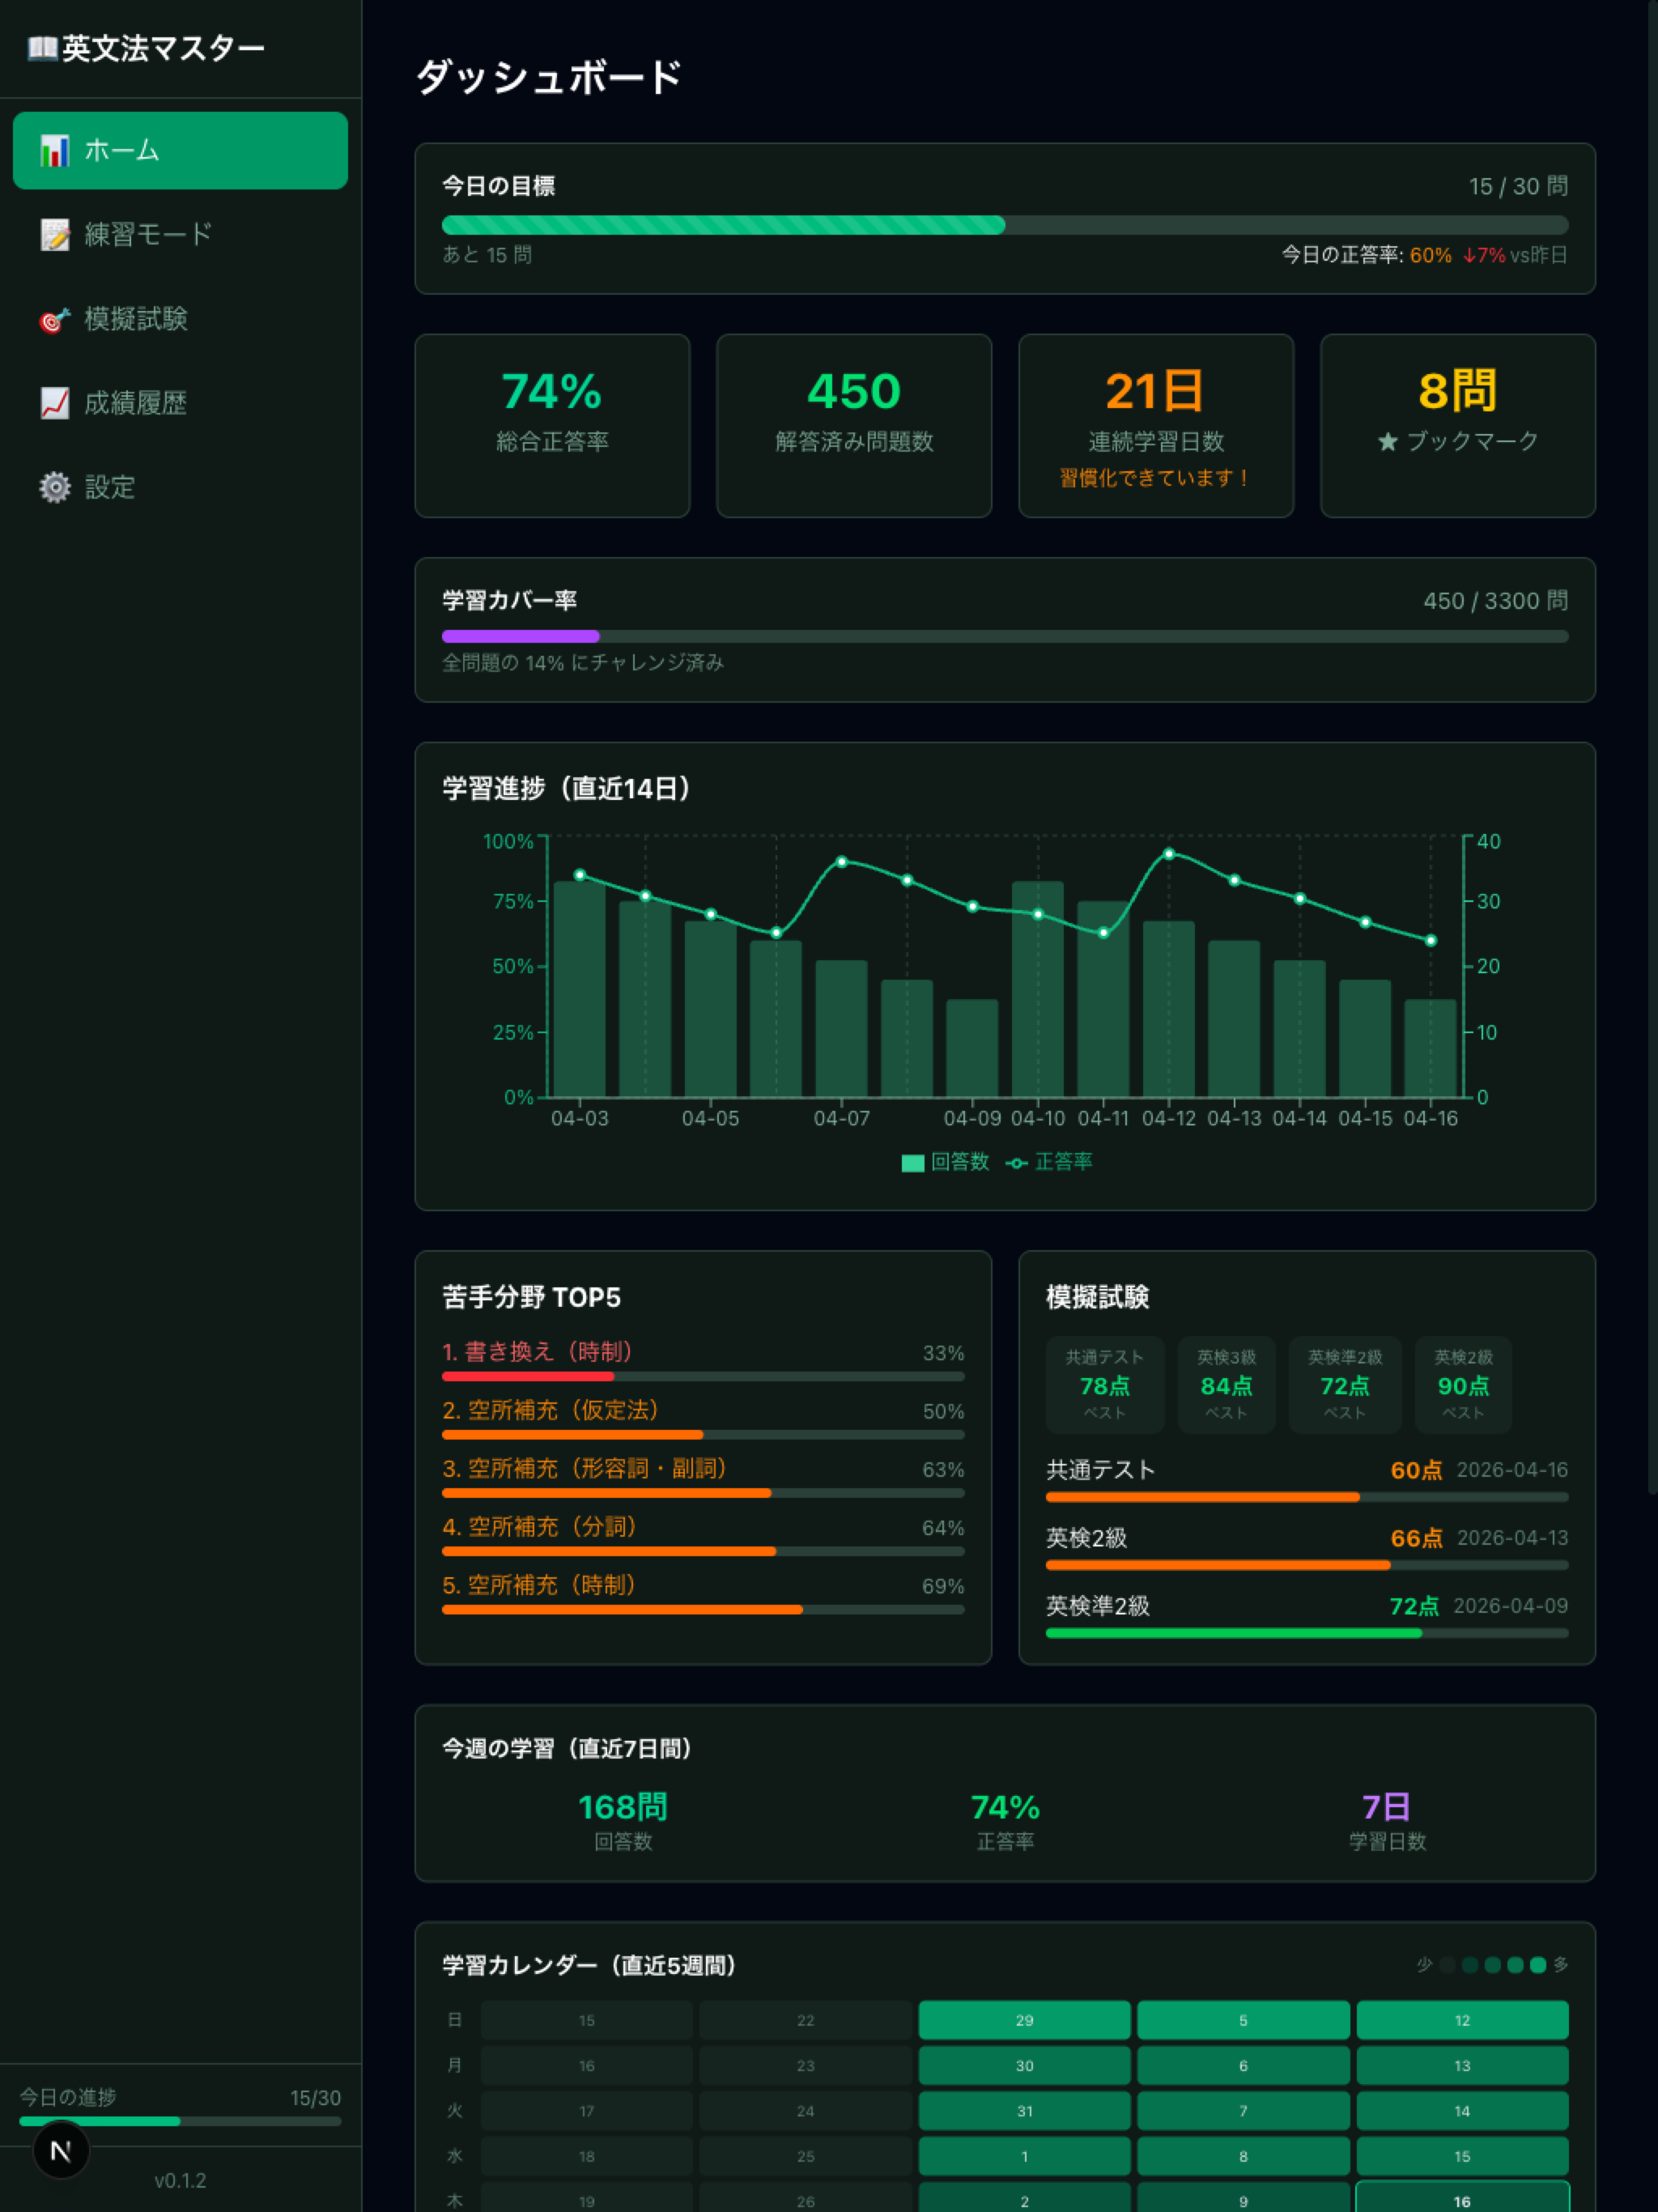The height and width of the screenshot is (2212, 1658).
Task: Click the star icon beside ブックマーク
Action: [x=1387, y=442]
